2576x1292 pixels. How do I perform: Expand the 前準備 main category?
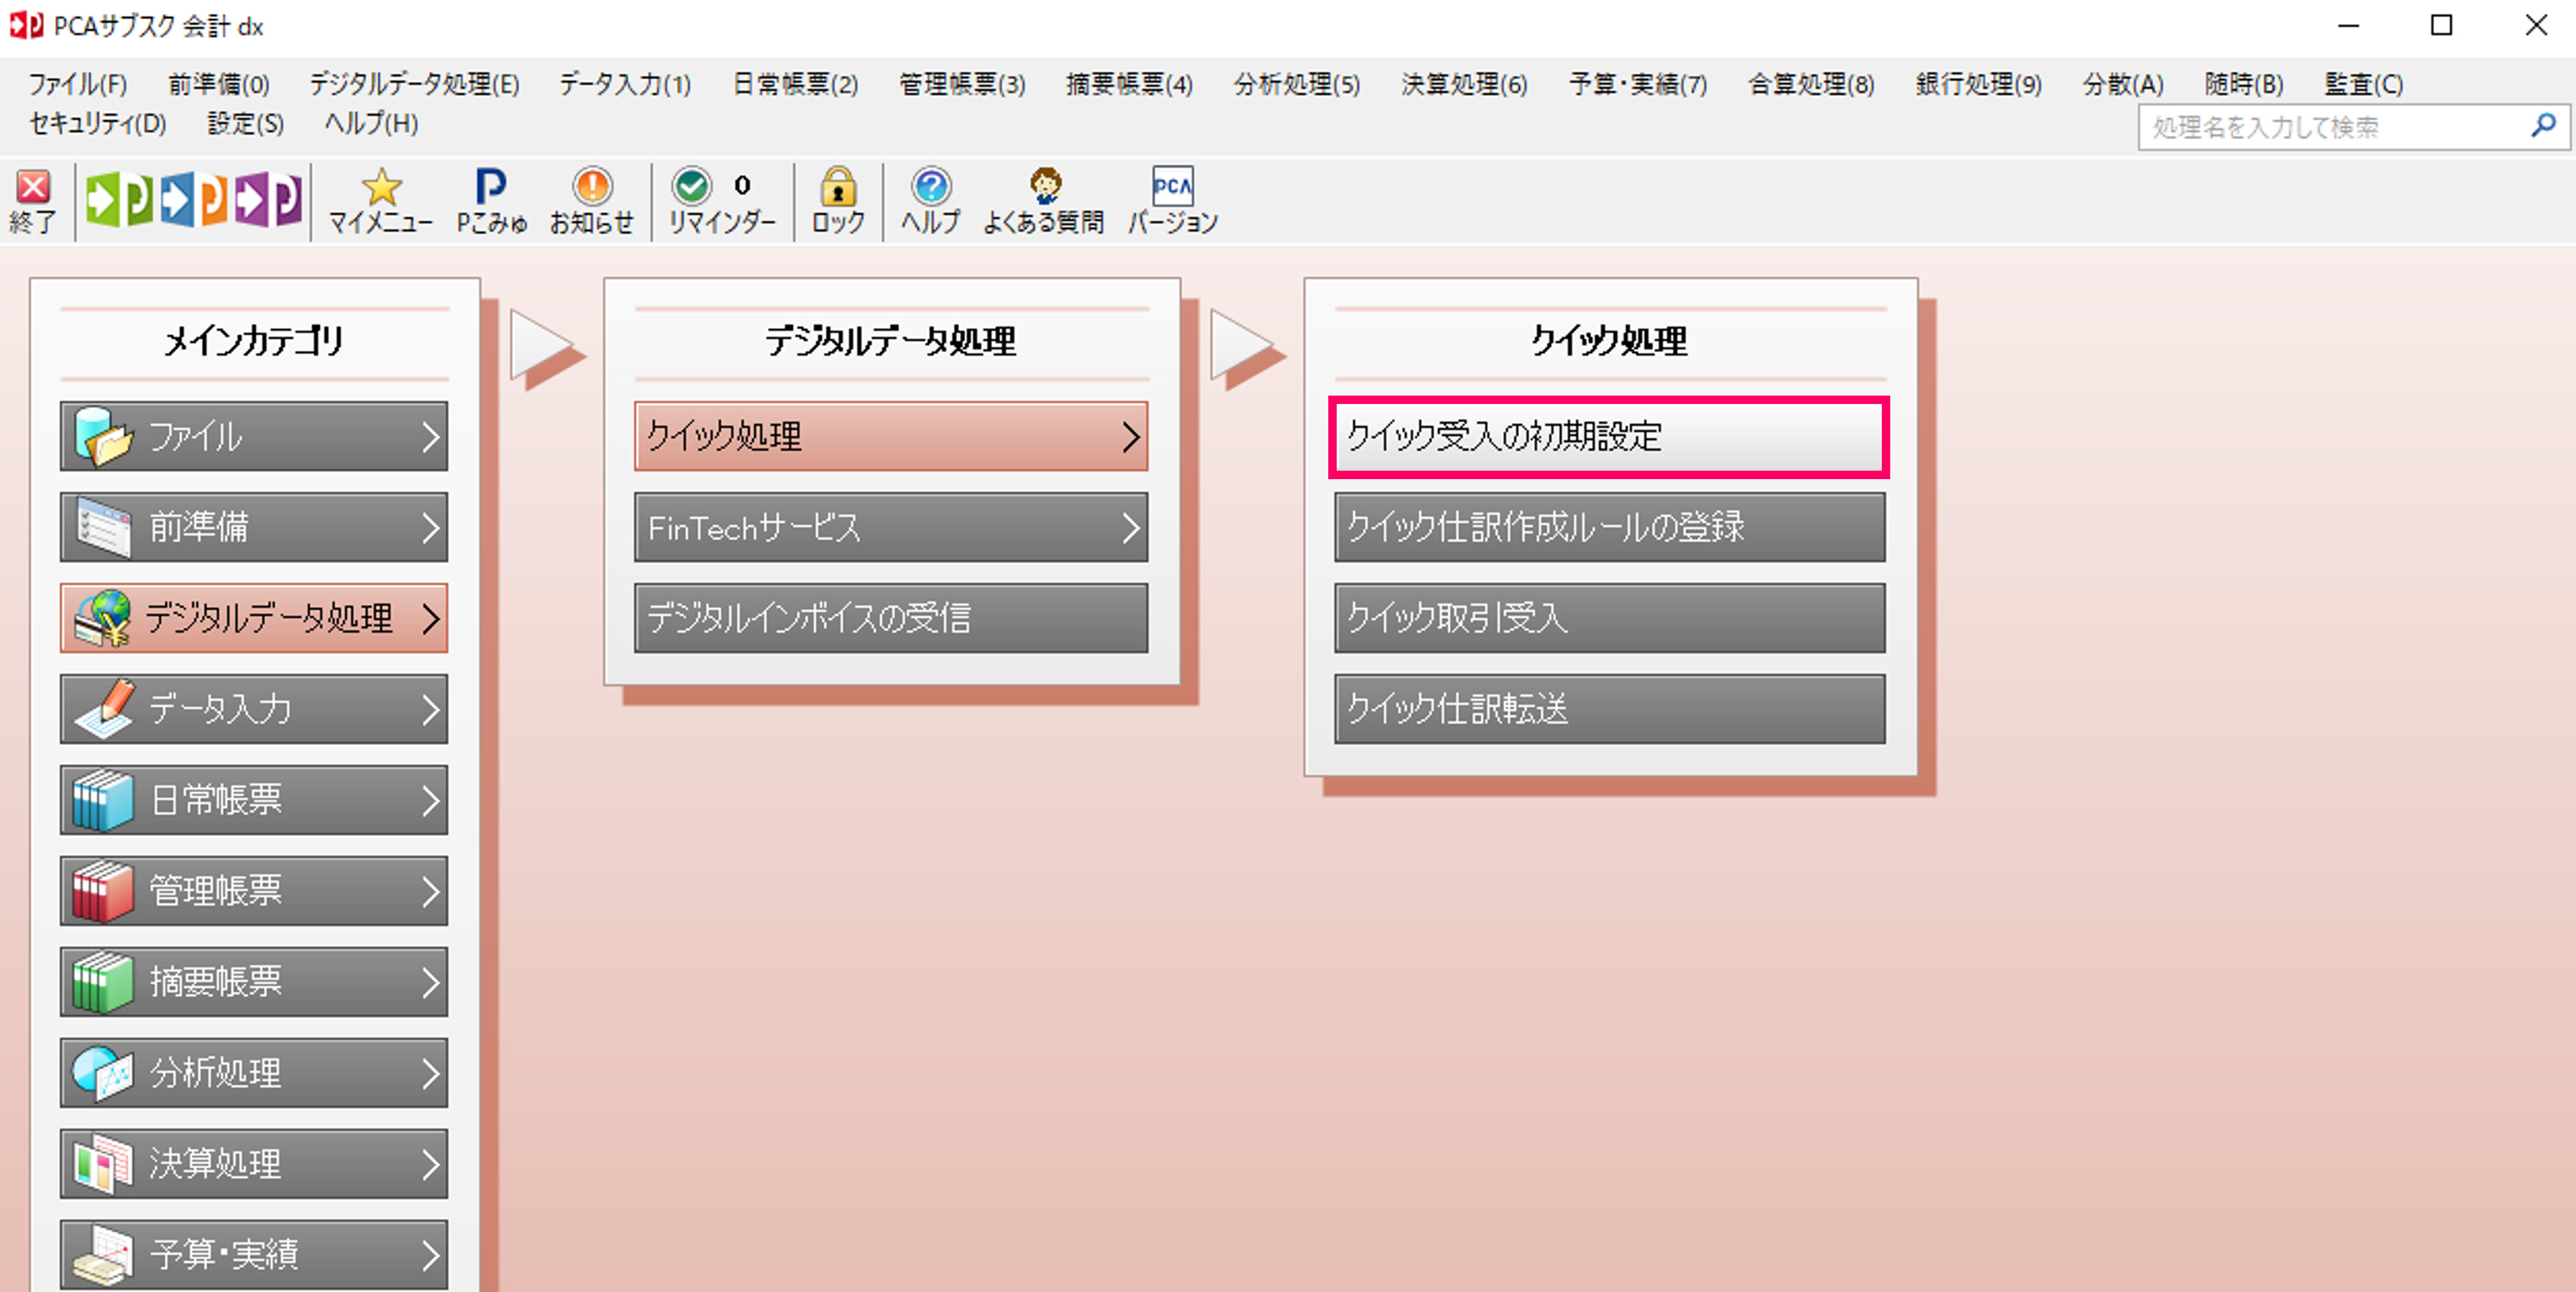coord(254,527)
